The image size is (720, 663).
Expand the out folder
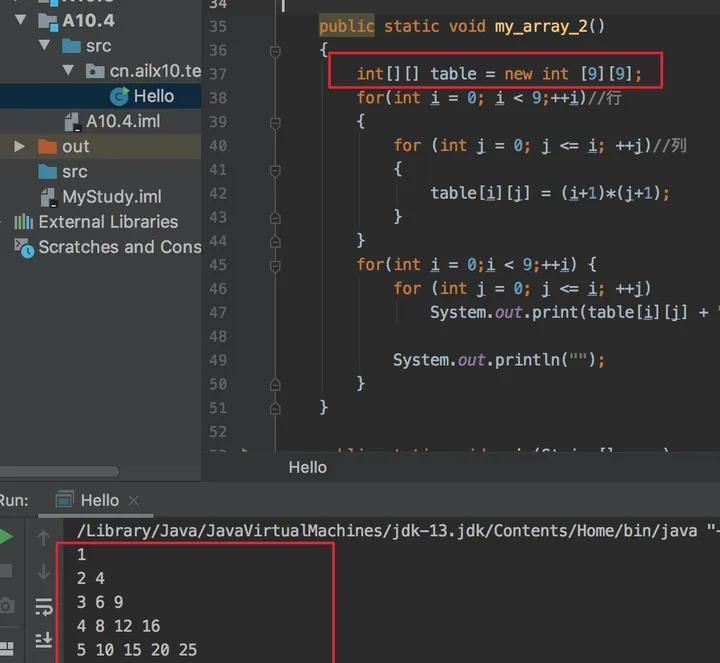pos(19,147)
